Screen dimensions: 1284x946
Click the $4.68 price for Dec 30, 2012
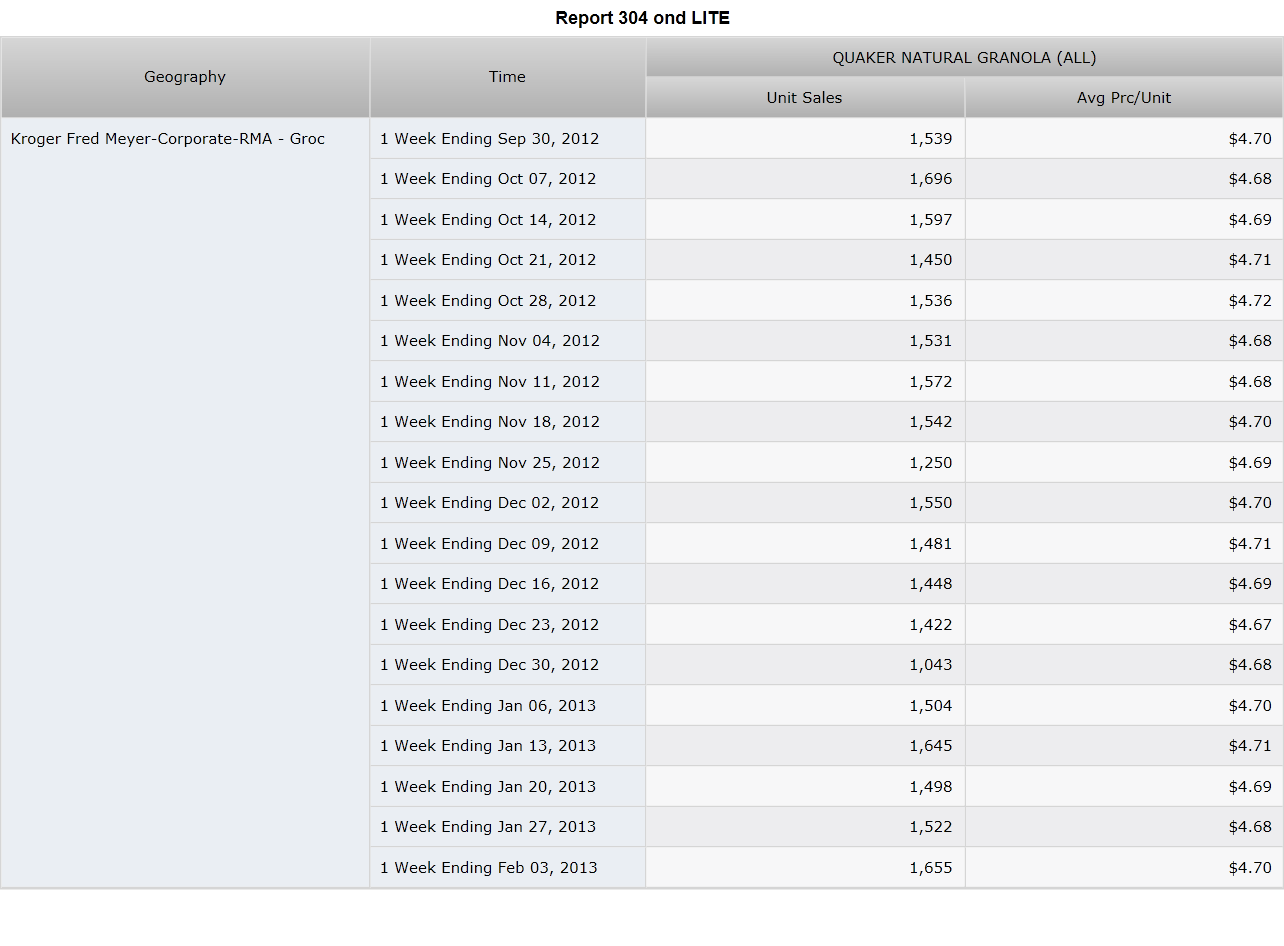pyautogui.click(x=1250, y=665)
